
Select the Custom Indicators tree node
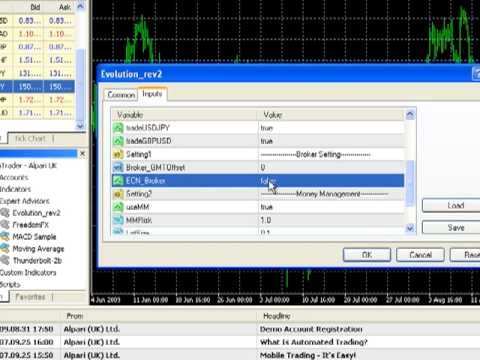(28, 273)
